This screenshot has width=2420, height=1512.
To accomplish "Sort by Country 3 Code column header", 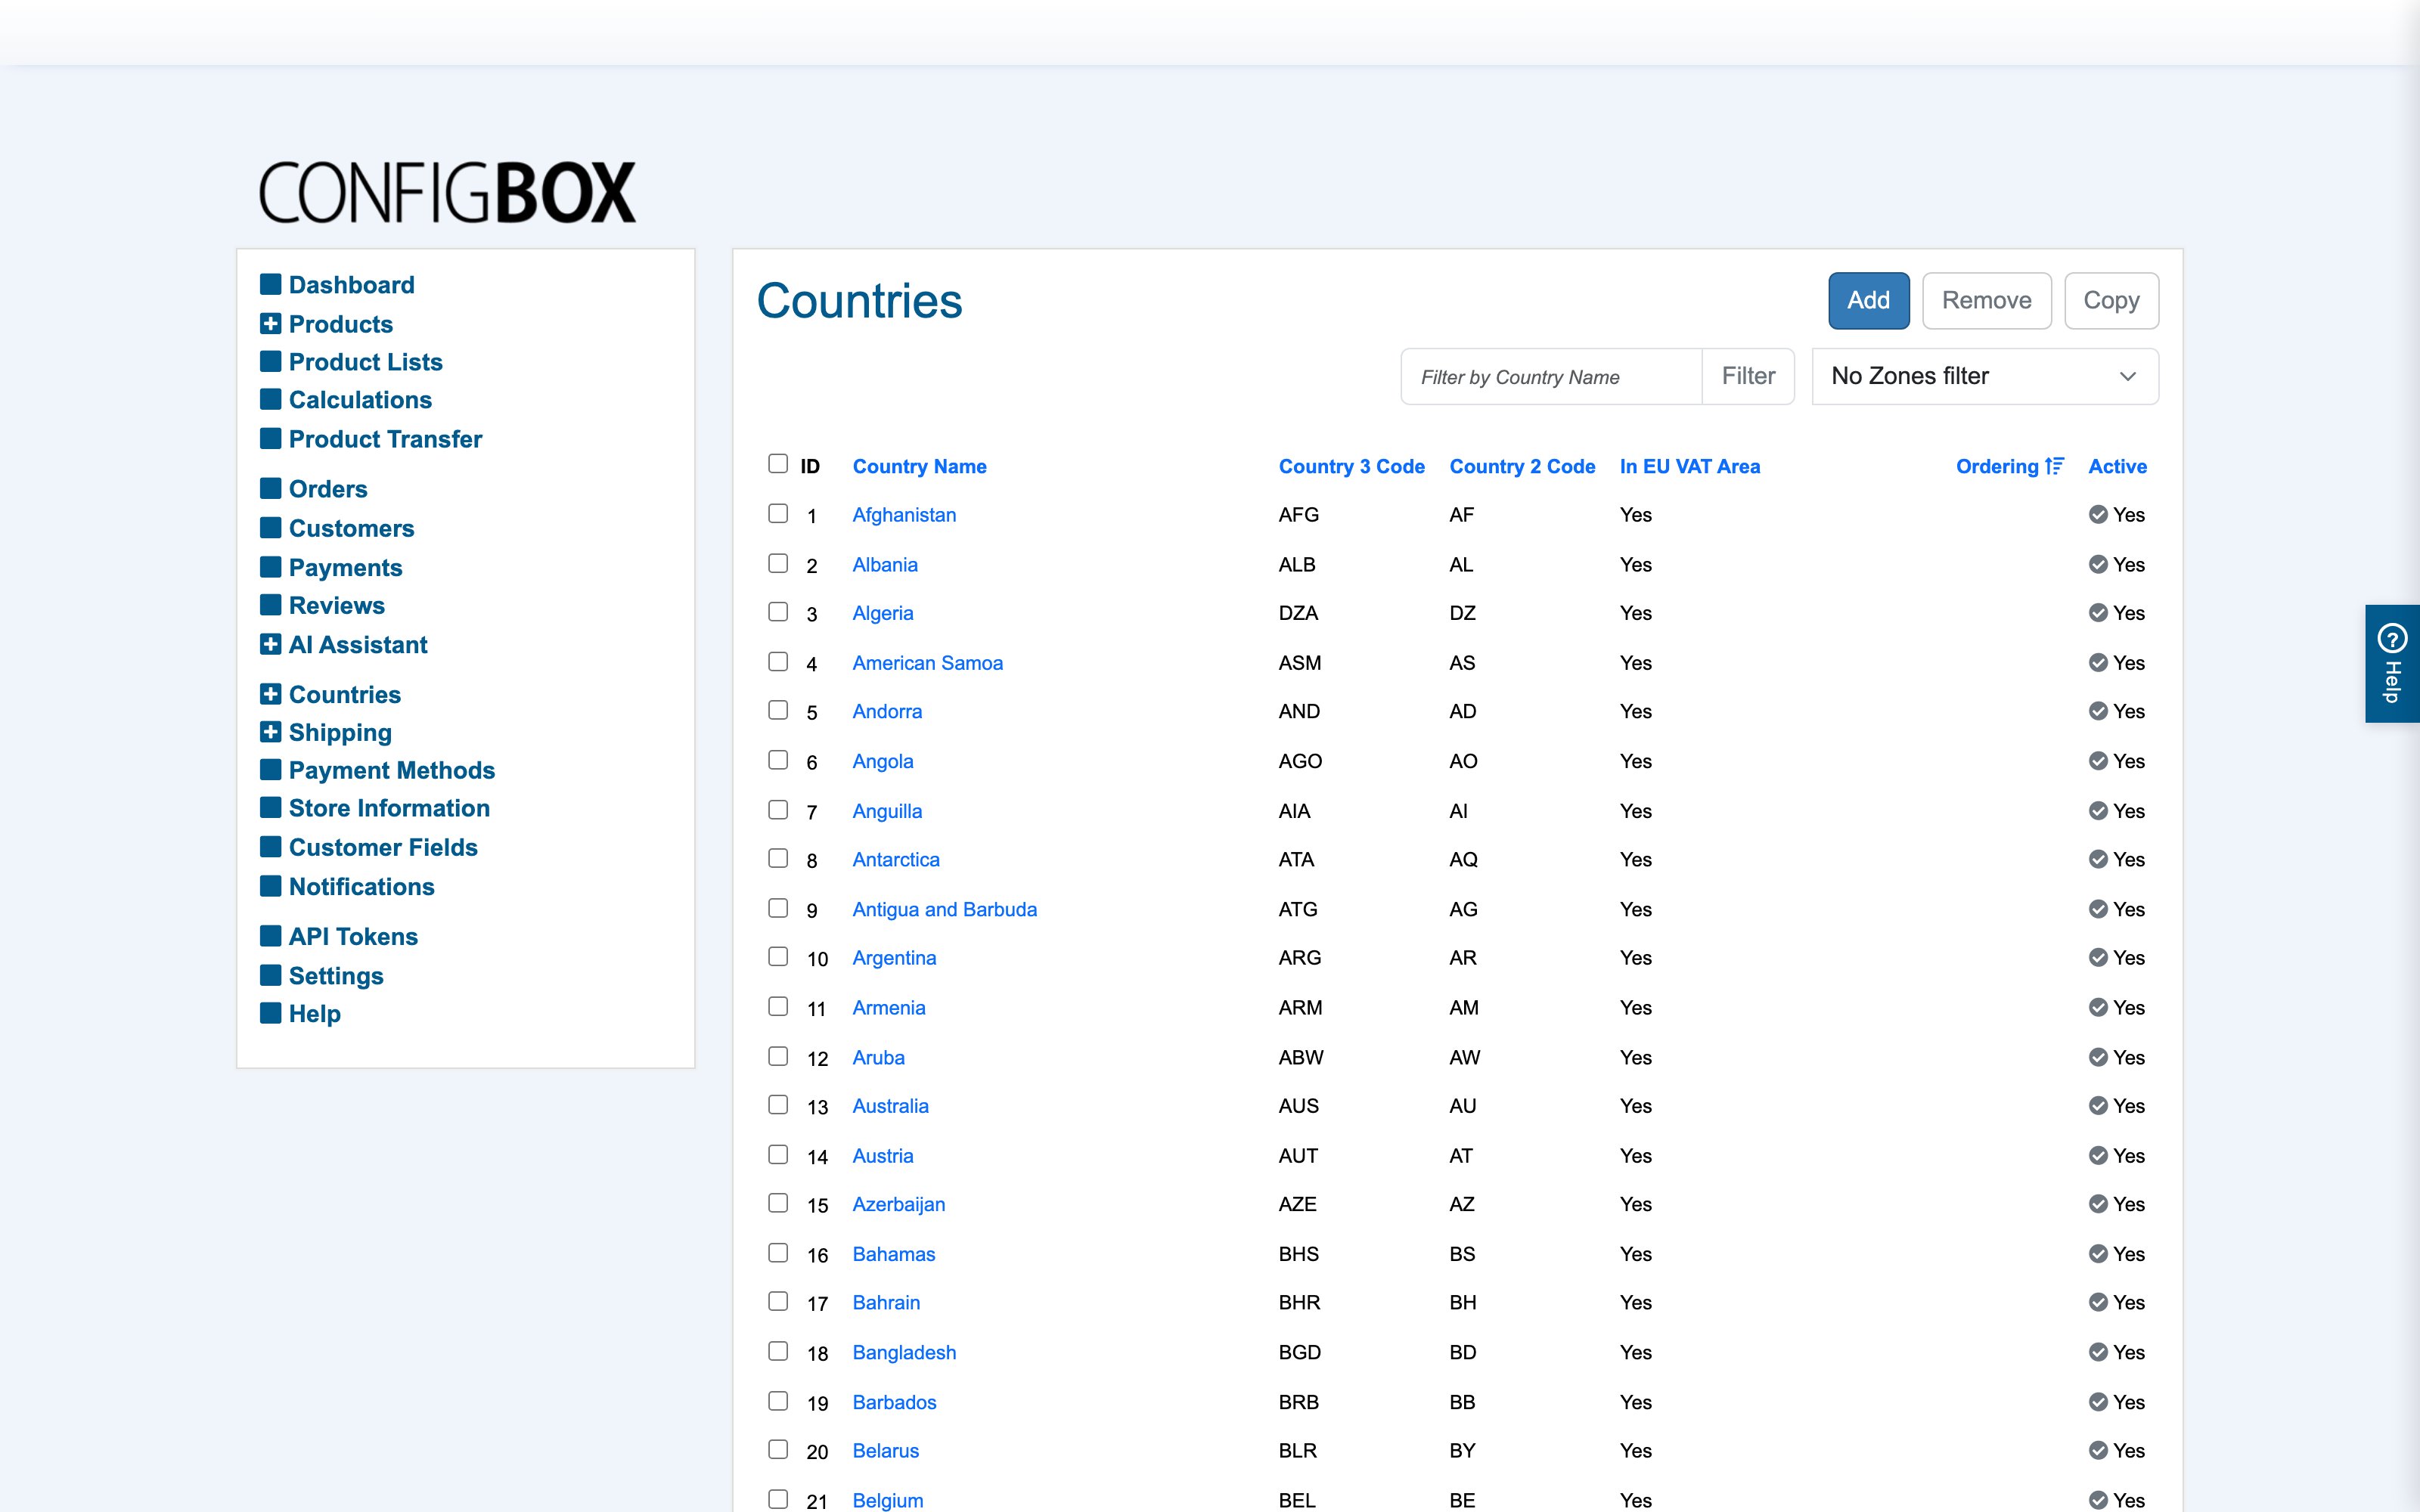I will tap(1351, 466).
